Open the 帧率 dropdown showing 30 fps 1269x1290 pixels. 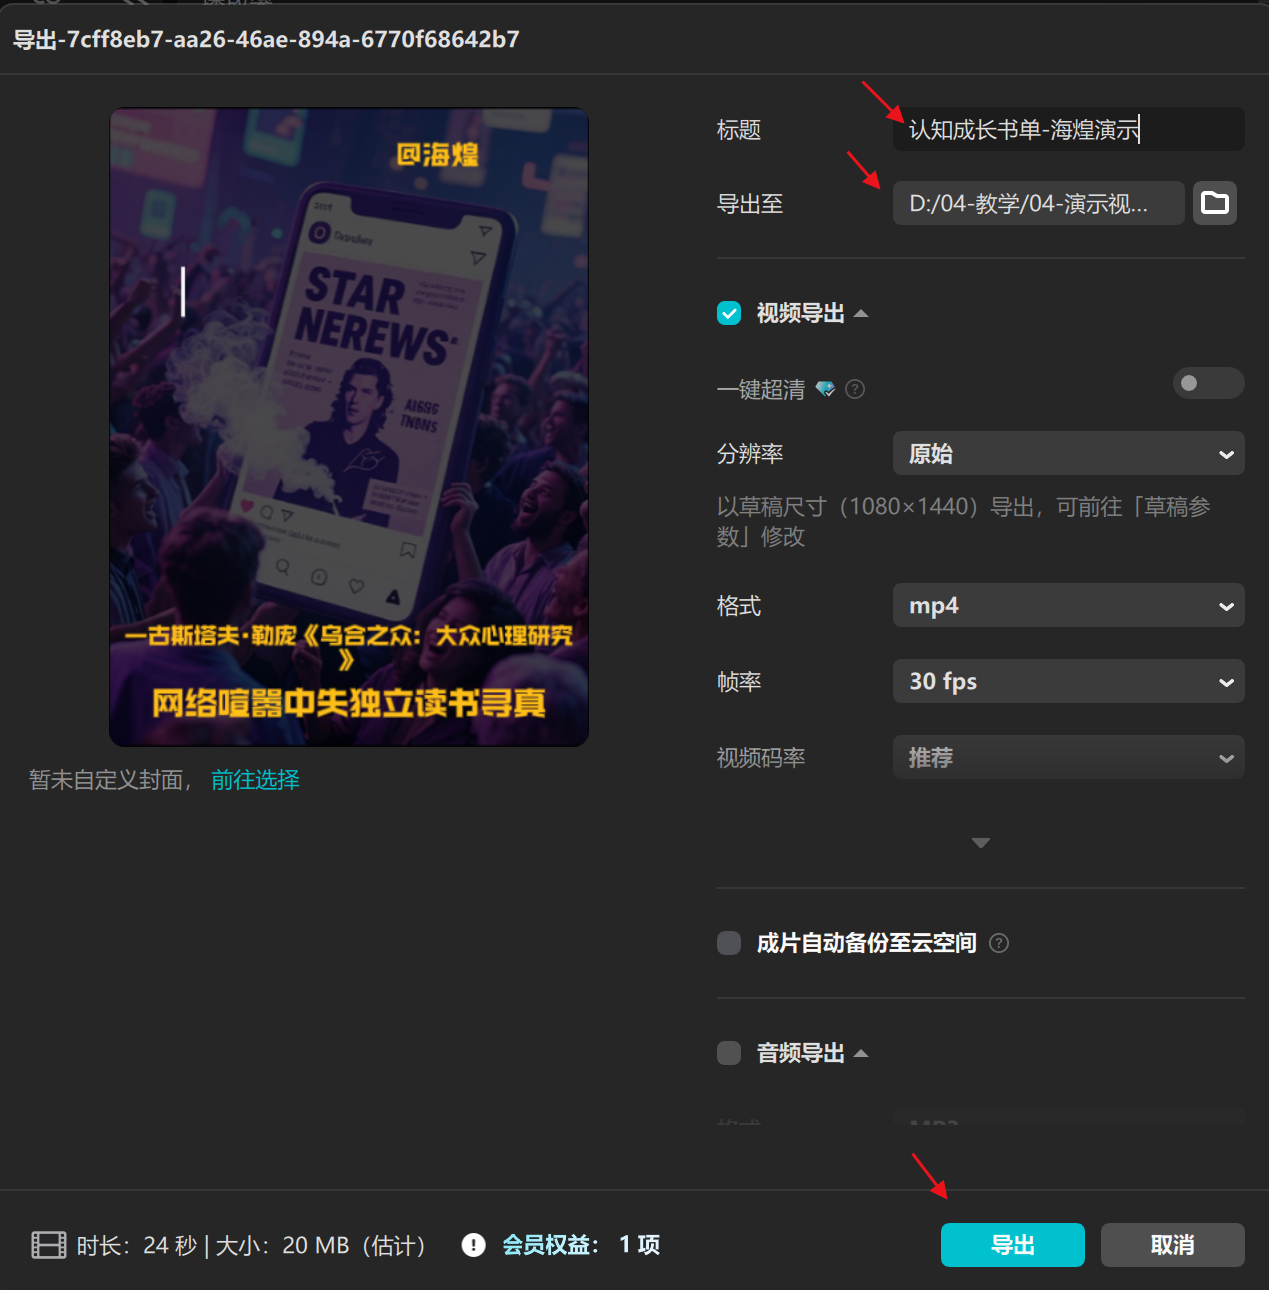point(1068,681)
